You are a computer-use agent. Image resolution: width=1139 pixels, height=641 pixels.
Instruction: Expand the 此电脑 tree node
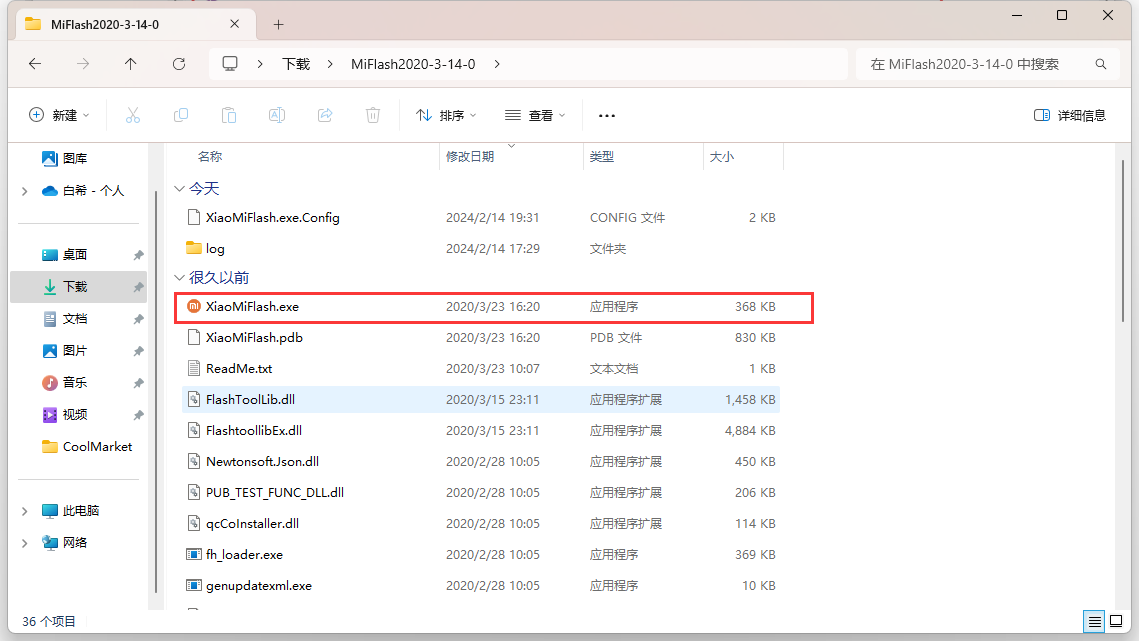tap(25, 511)
